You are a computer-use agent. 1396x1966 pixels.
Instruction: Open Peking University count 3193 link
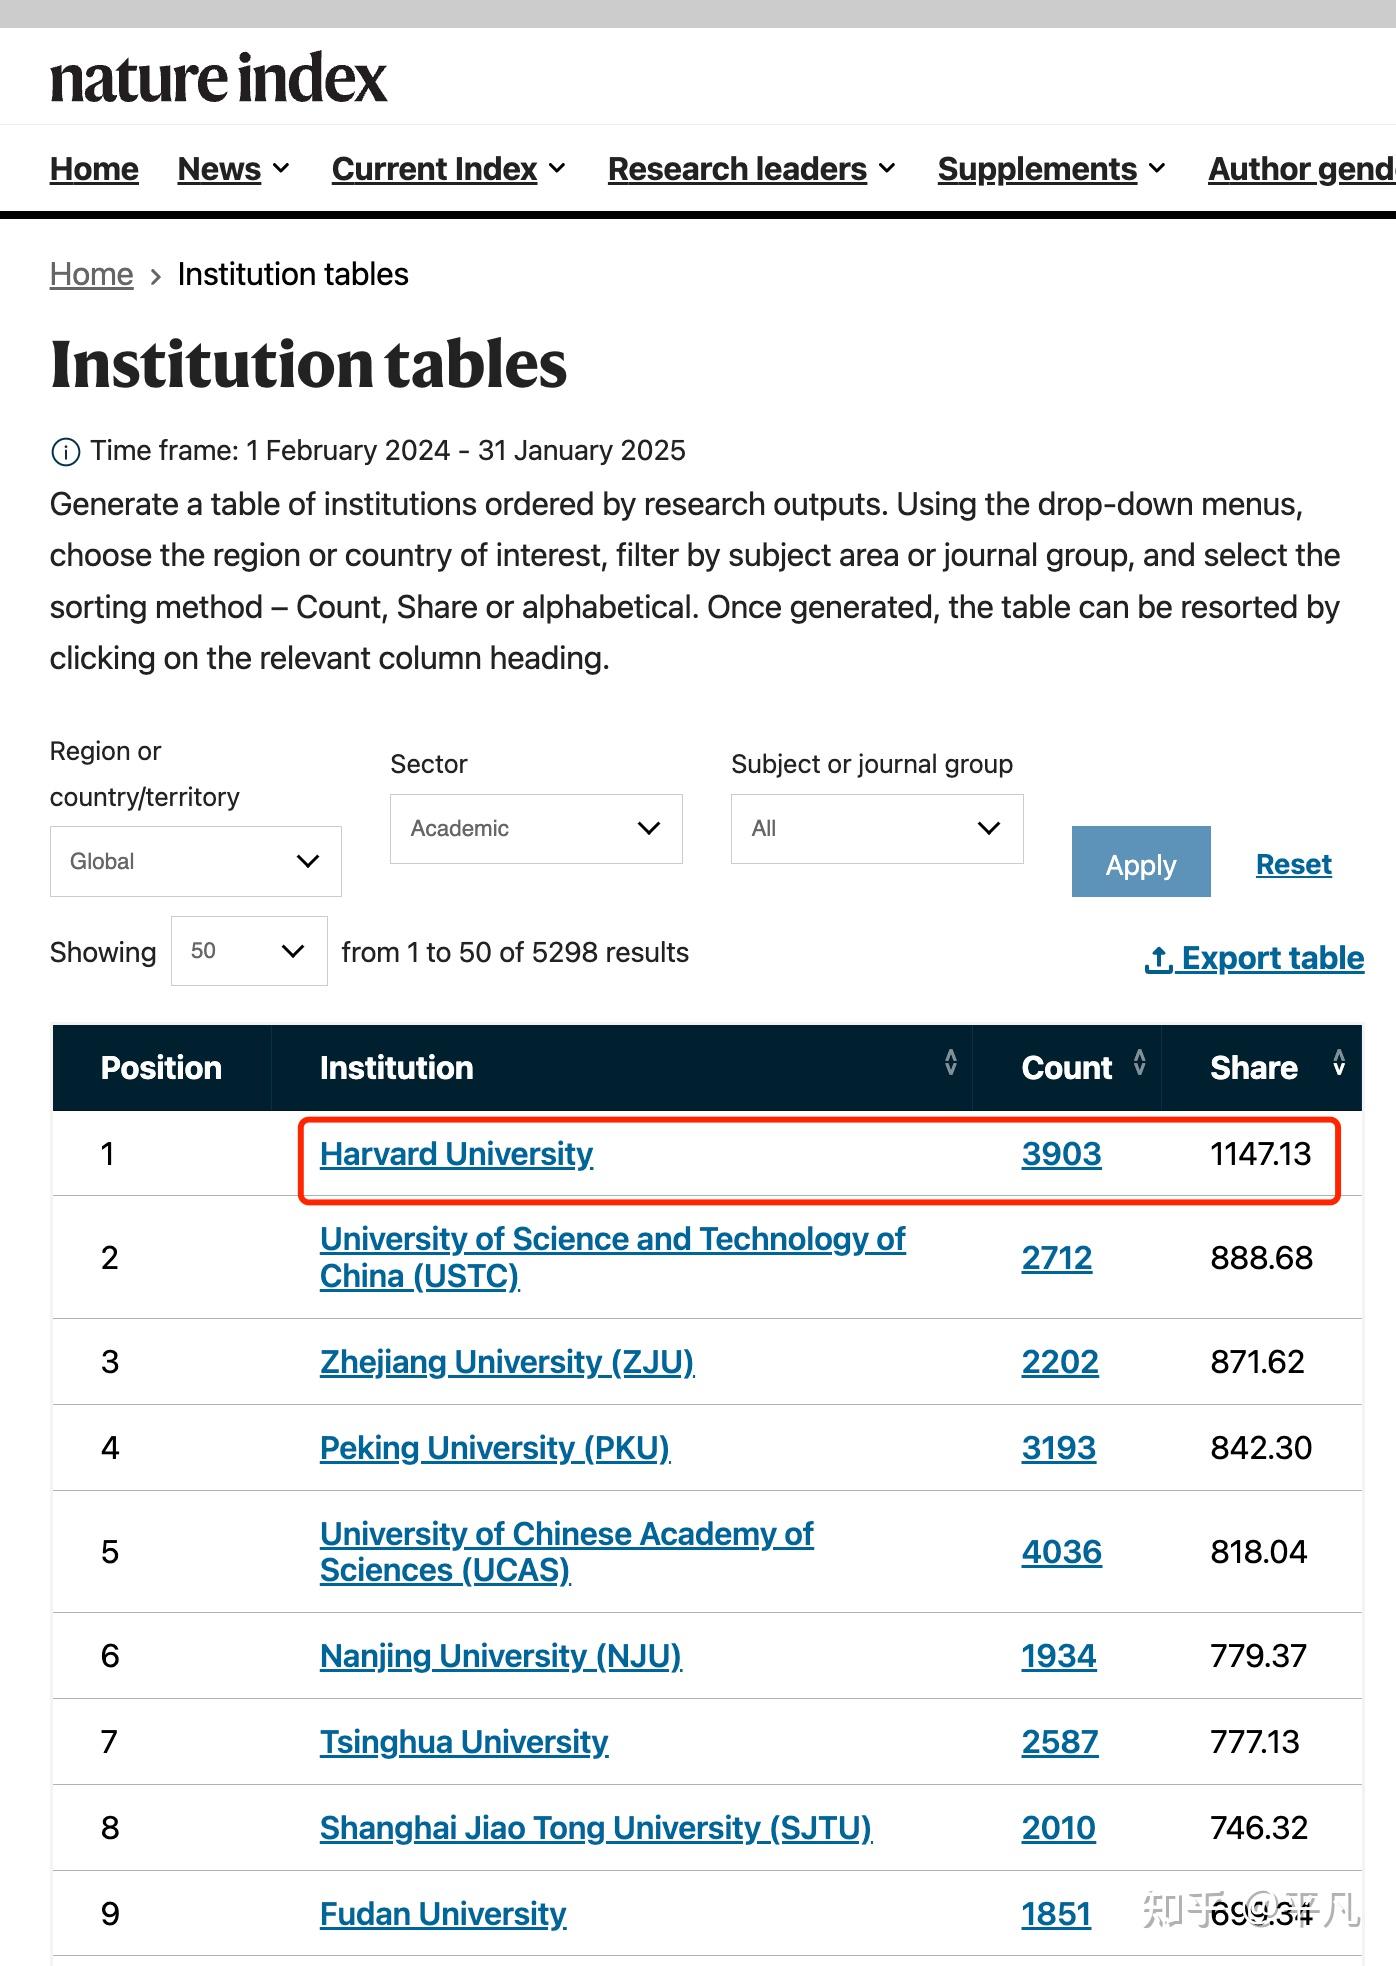(1059, 1448)
